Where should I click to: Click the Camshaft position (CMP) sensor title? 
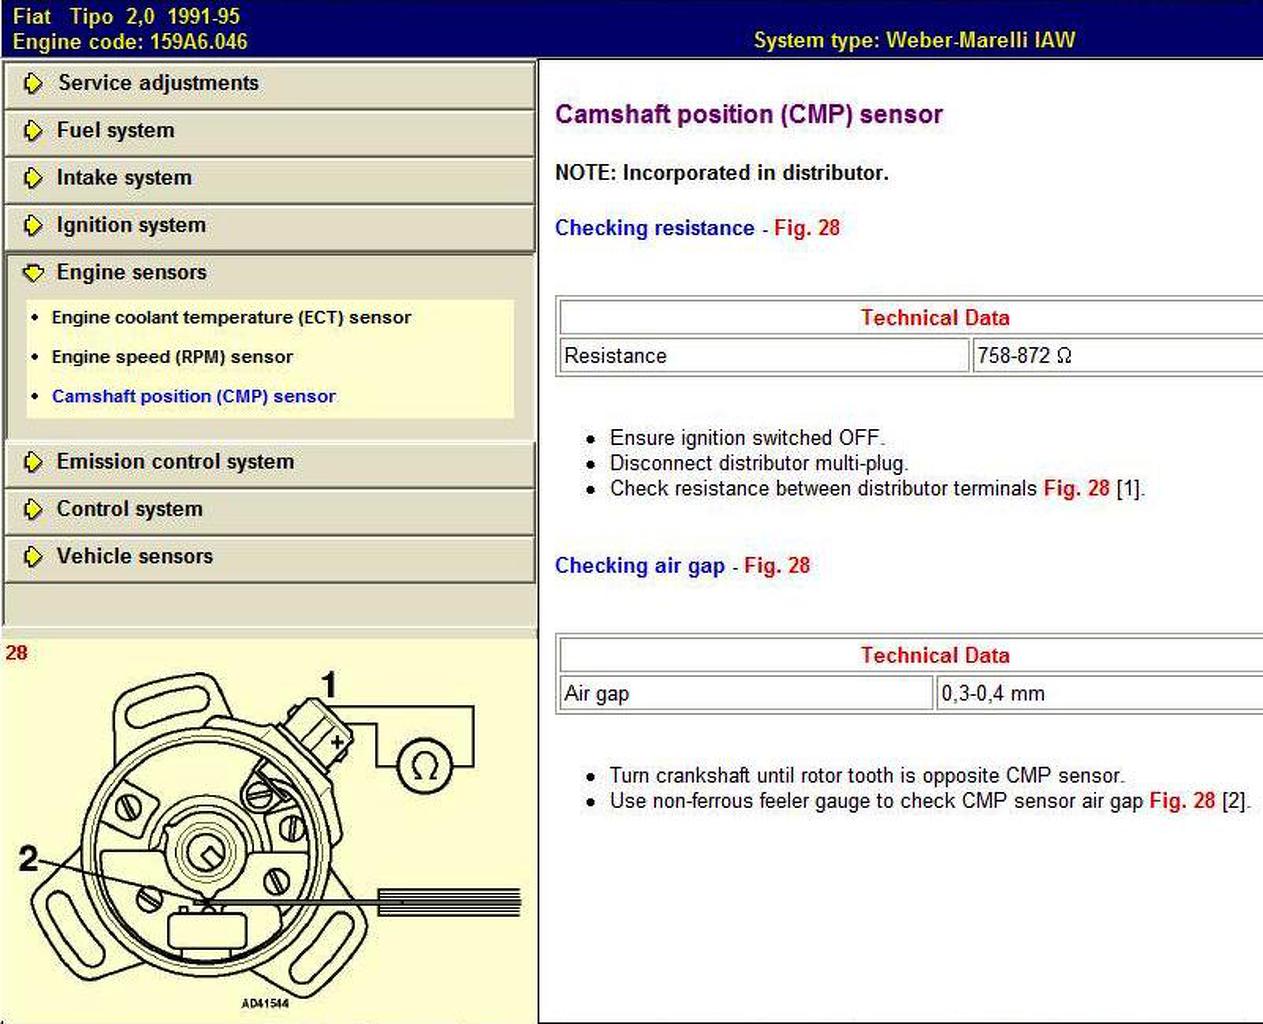coord(749,114)
